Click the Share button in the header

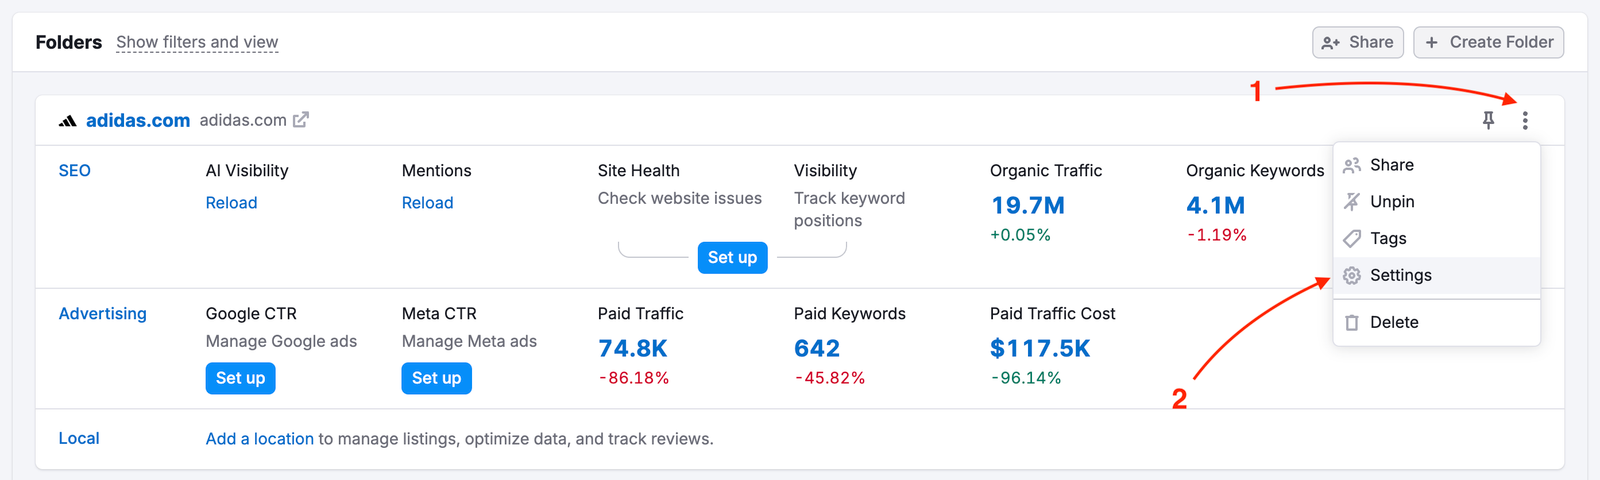pos(1357,42)
